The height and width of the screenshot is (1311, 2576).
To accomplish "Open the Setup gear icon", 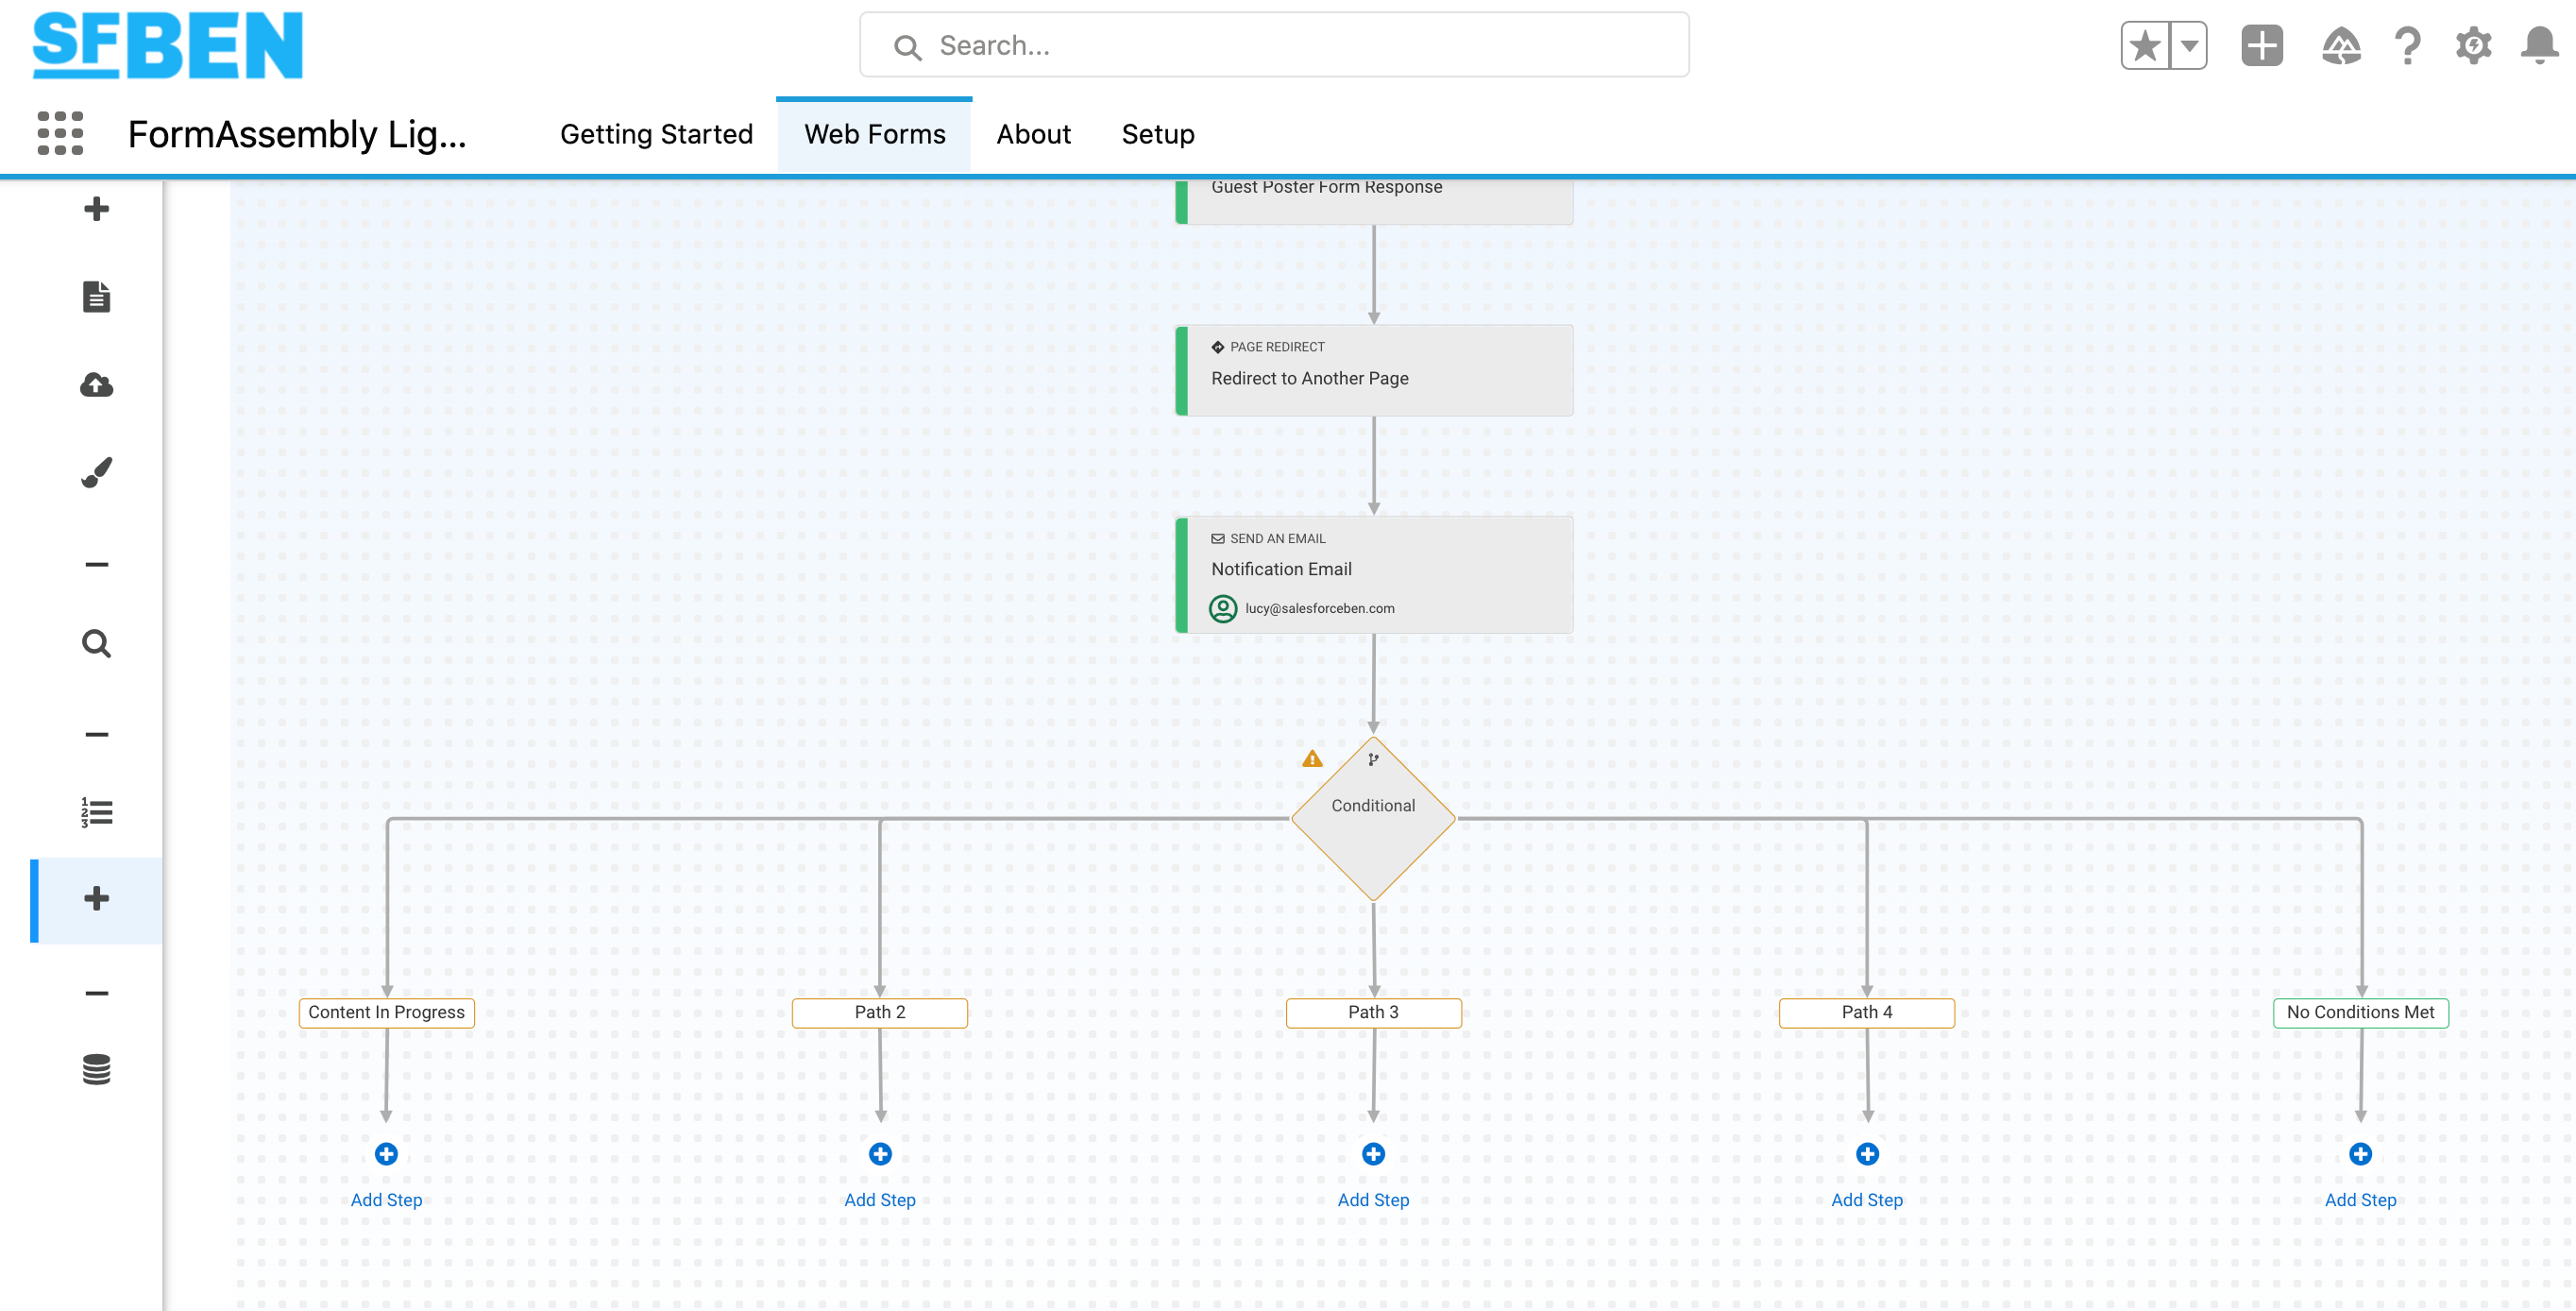I will click(2473, 45).
